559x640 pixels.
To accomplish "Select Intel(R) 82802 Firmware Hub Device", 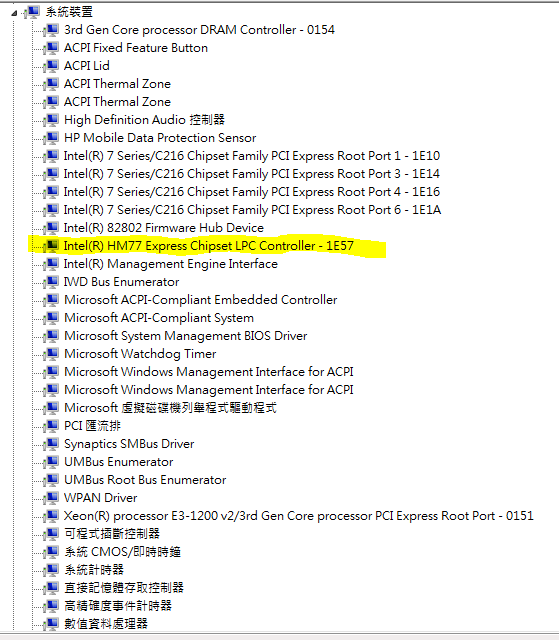I will [x=164, y=227].
